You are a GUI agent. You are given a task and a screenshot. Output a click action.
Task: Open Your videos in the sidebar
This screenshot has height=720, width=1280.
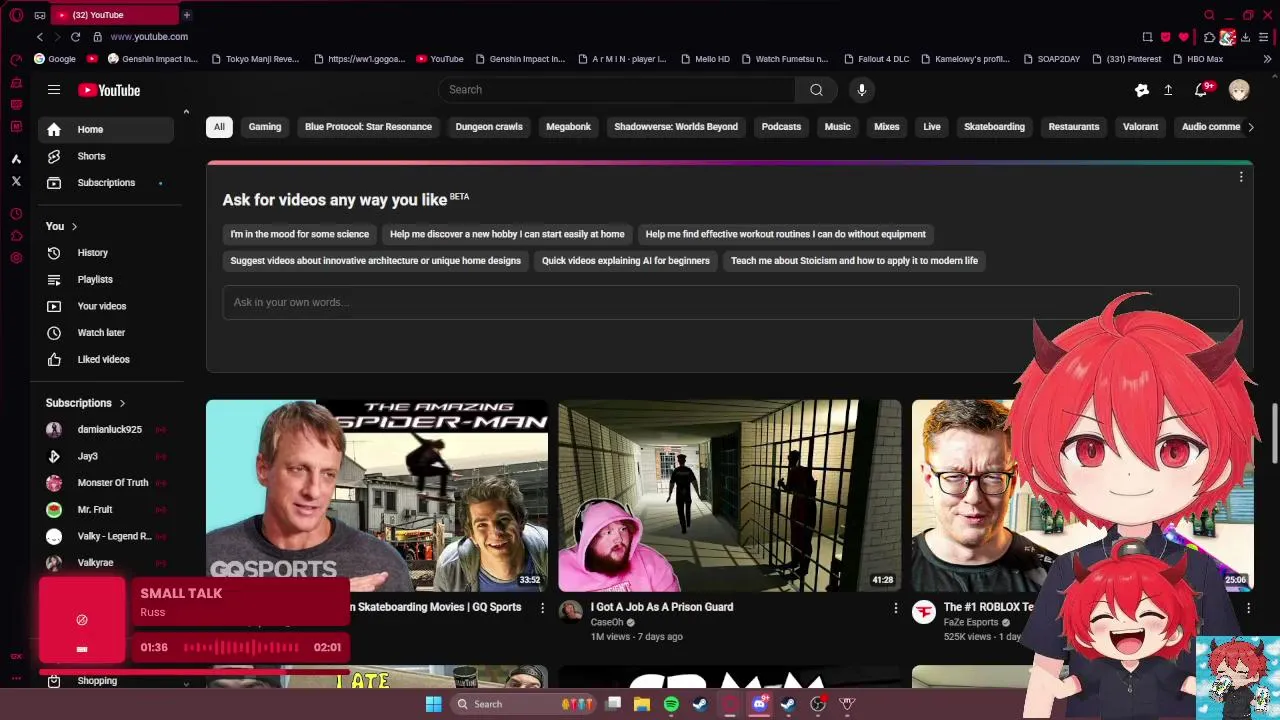(x=106, y=306)
